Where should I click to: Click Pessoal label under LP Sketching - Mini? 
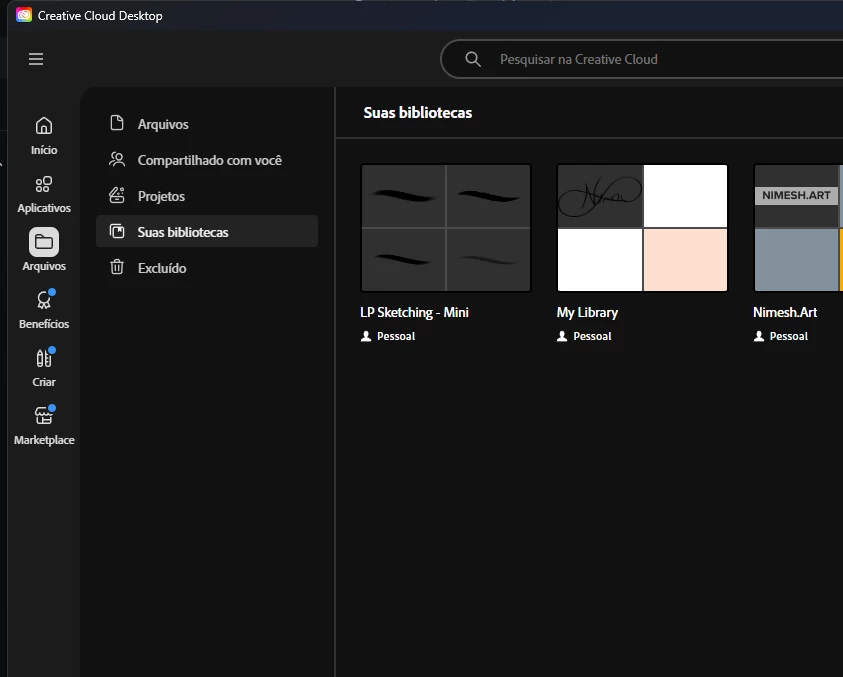(396, 336)
